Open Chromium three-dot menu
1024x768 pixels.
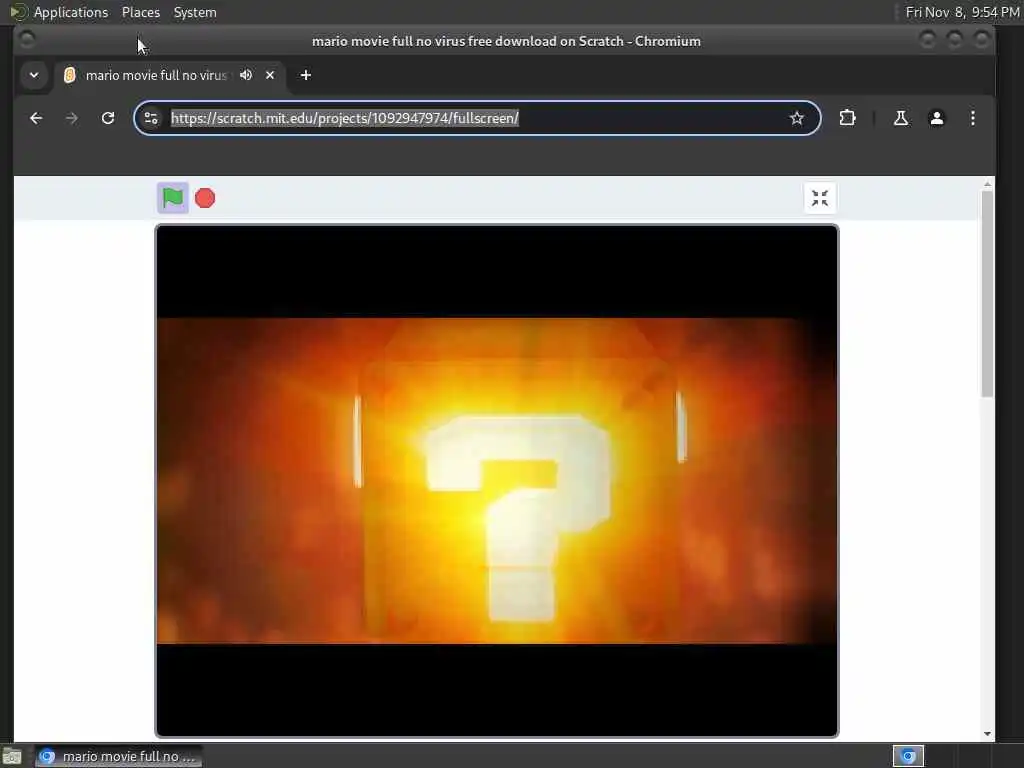click(x=972, y=118)
